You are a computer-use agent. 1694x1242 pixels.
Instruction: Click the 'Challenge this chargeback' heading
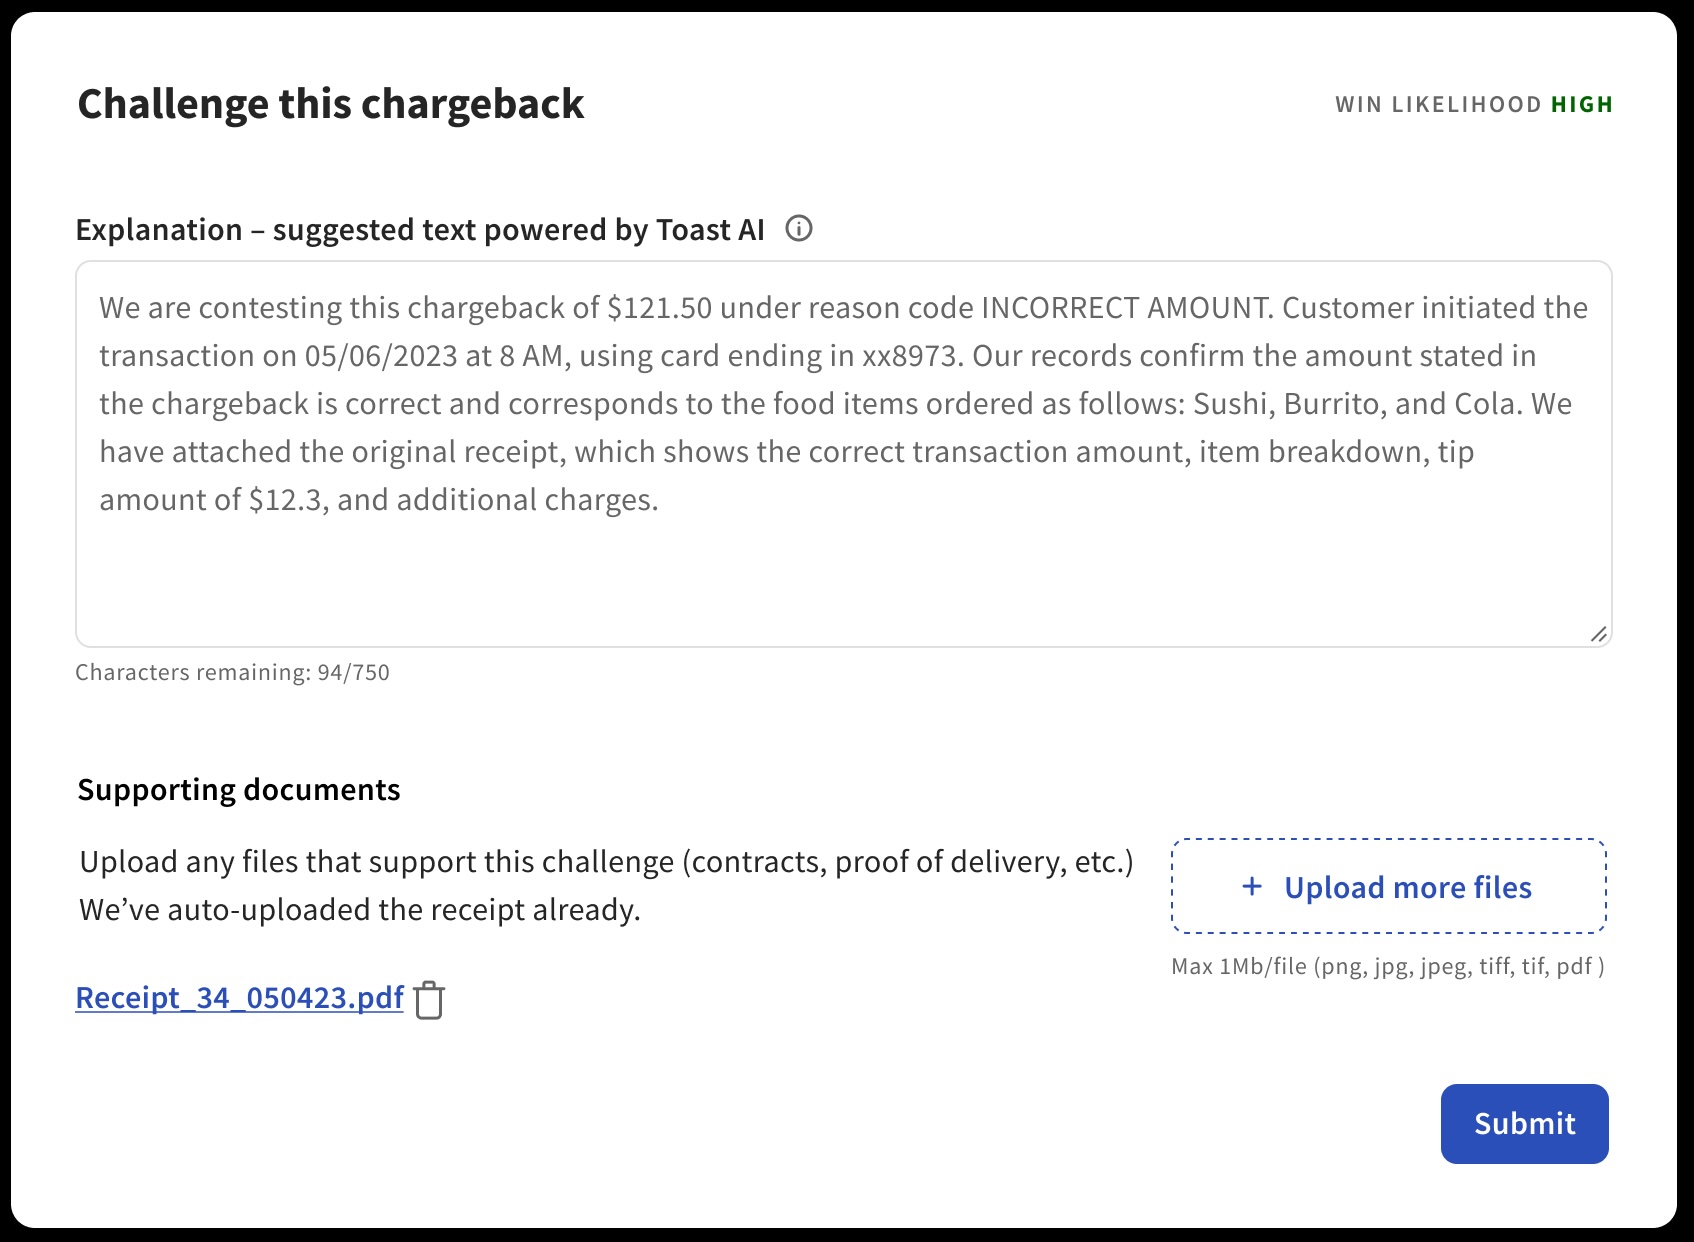tap(331, 104)
